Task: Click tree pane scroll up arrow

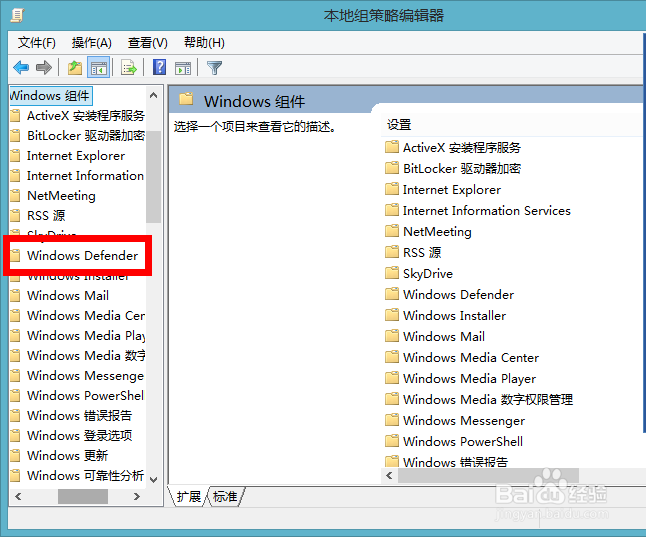Action: pos(154,95)
